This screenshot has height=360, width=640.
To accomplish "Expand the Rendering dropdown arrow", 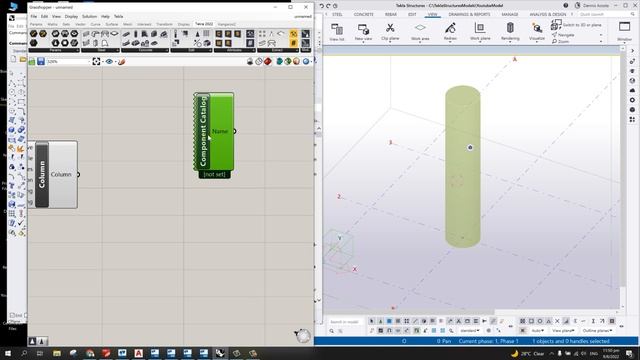I will click(510, 42).
